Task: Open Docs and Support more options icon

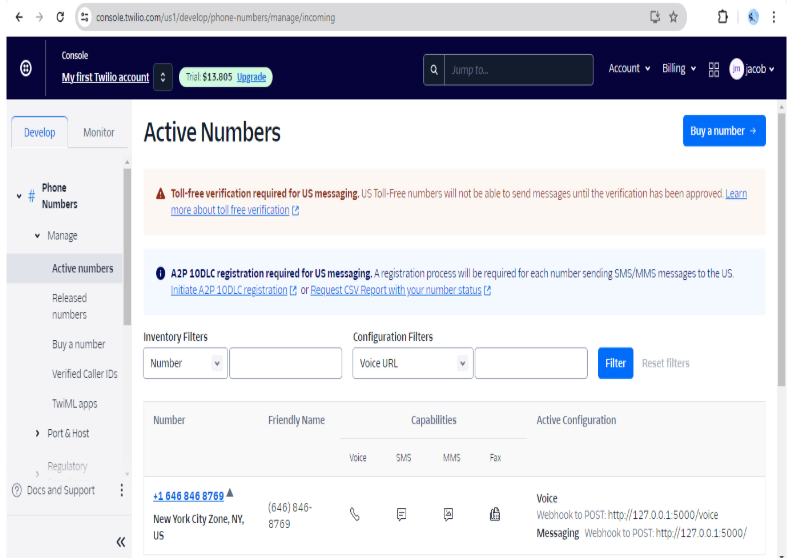Action: pyautogui.click(x=122, y=490)
